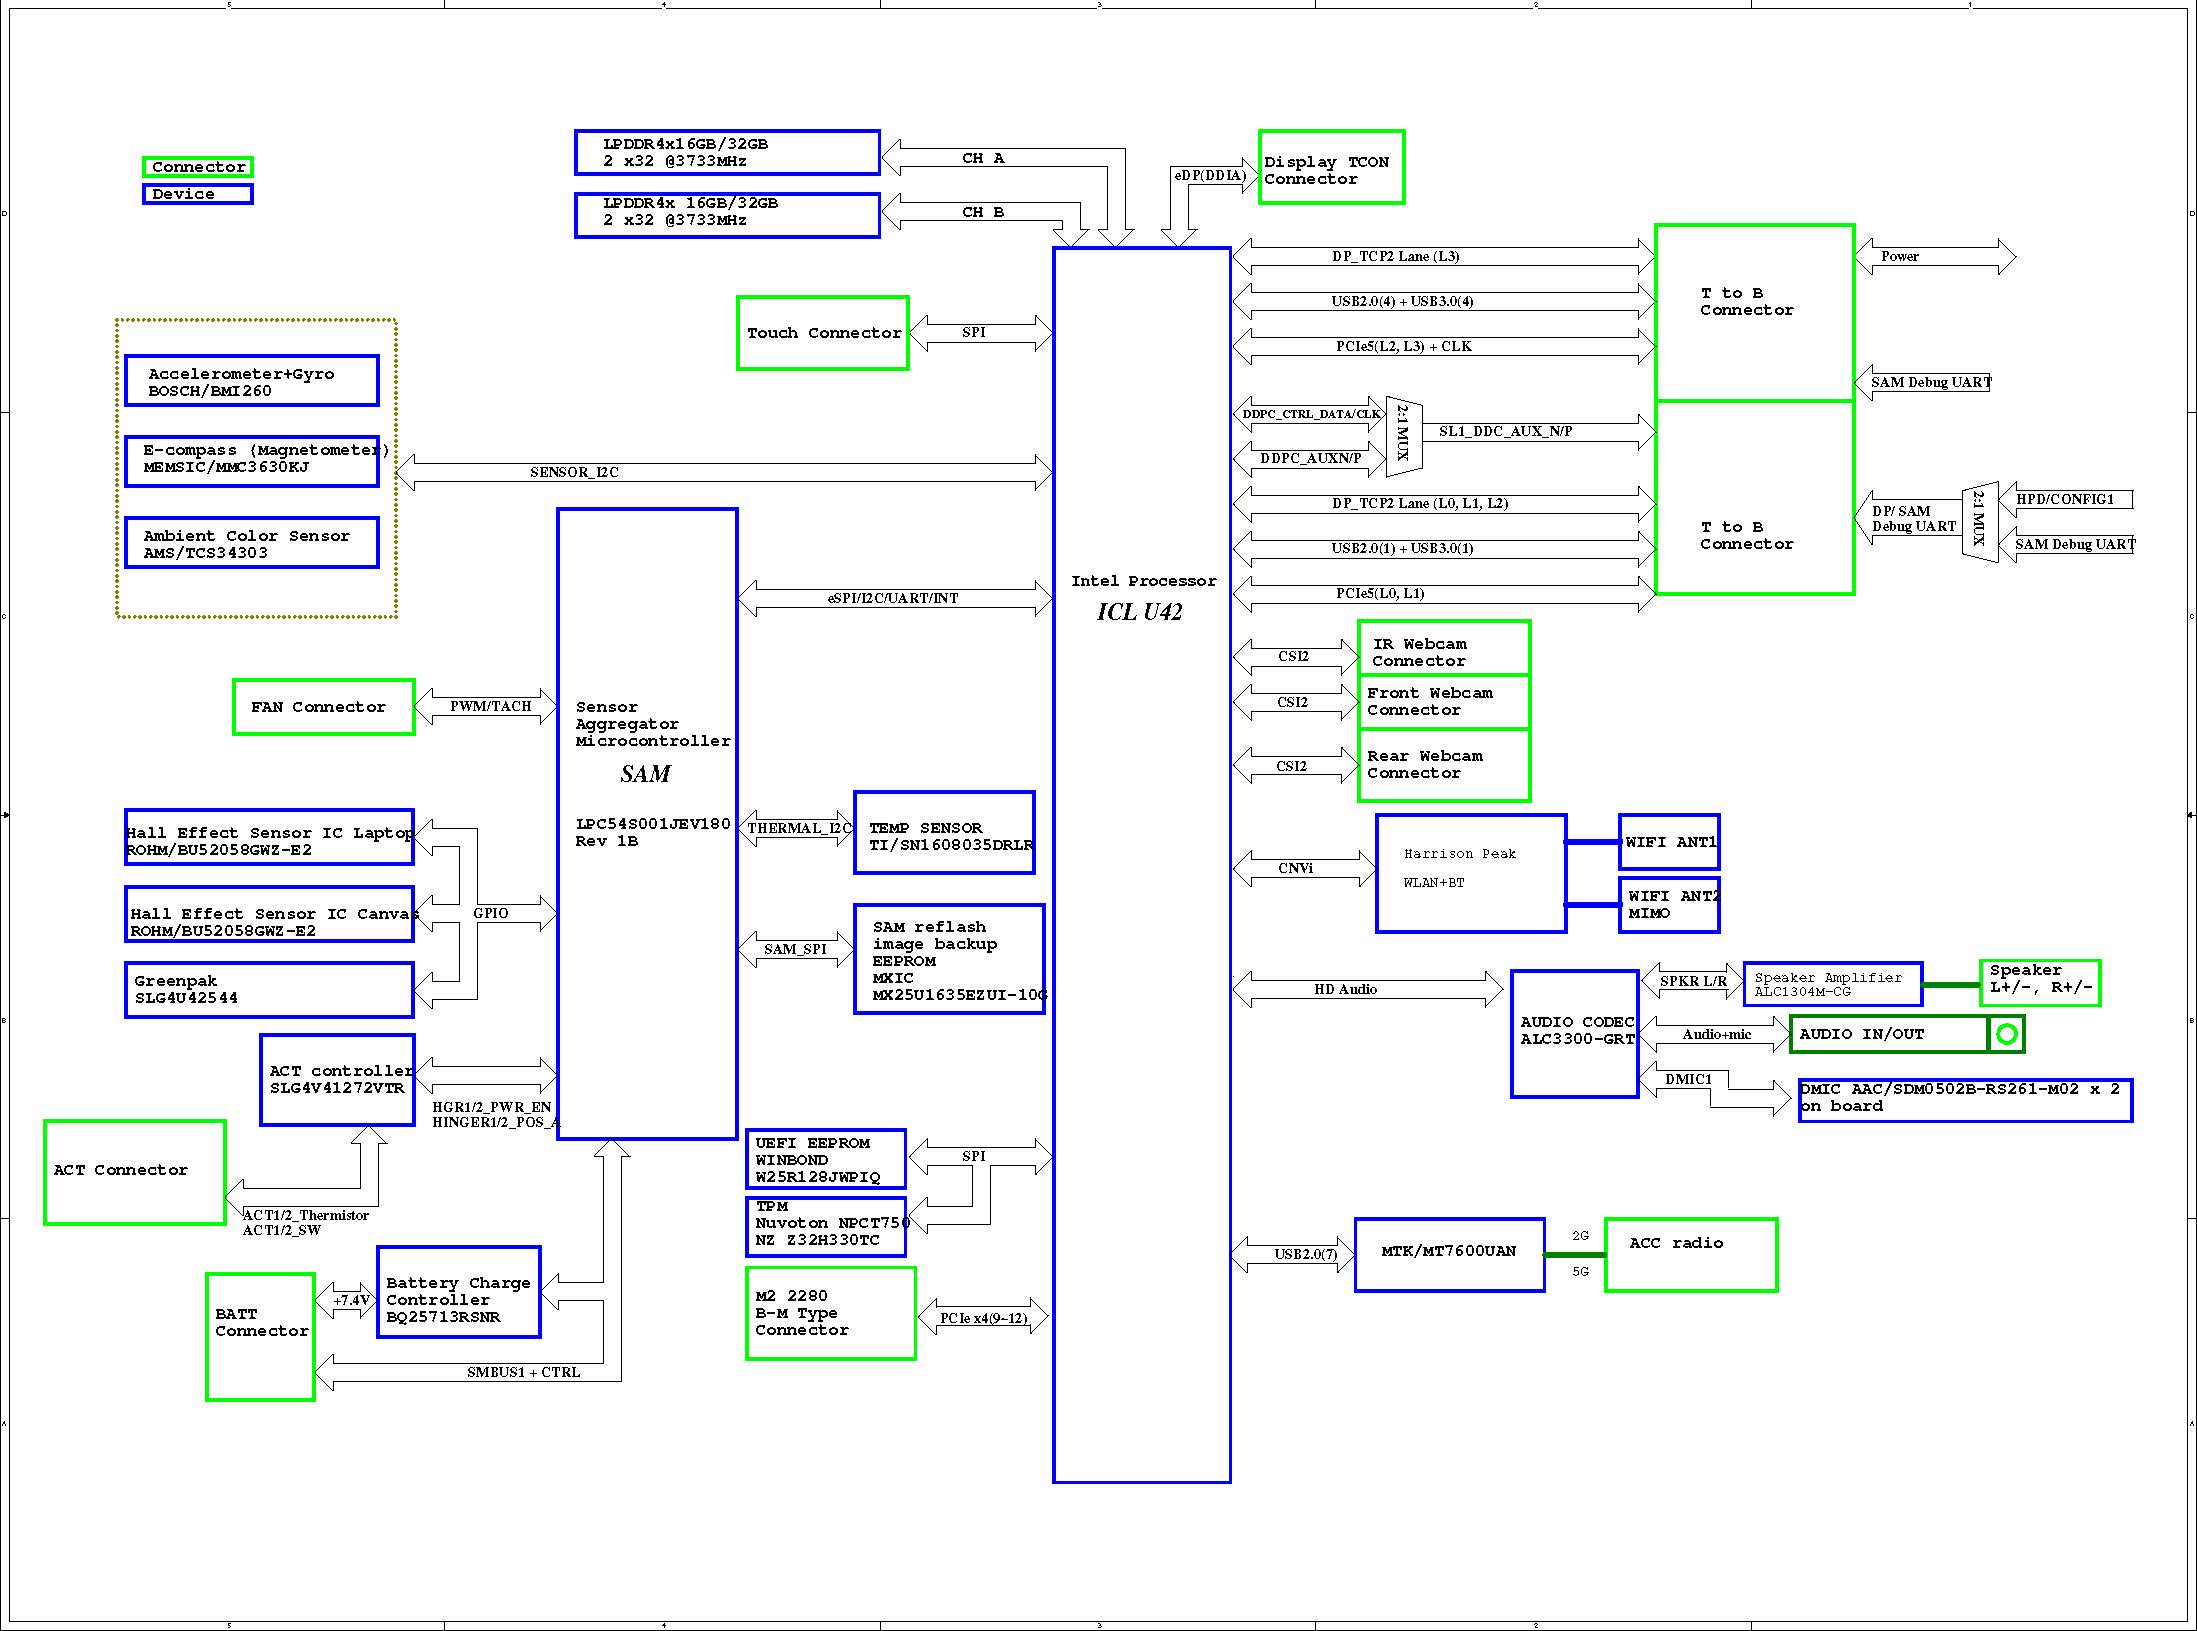Click the Rear Webcam Connector box
The width and height of the screenshot is (2197, 1631).
click(x=1444, y=765)
